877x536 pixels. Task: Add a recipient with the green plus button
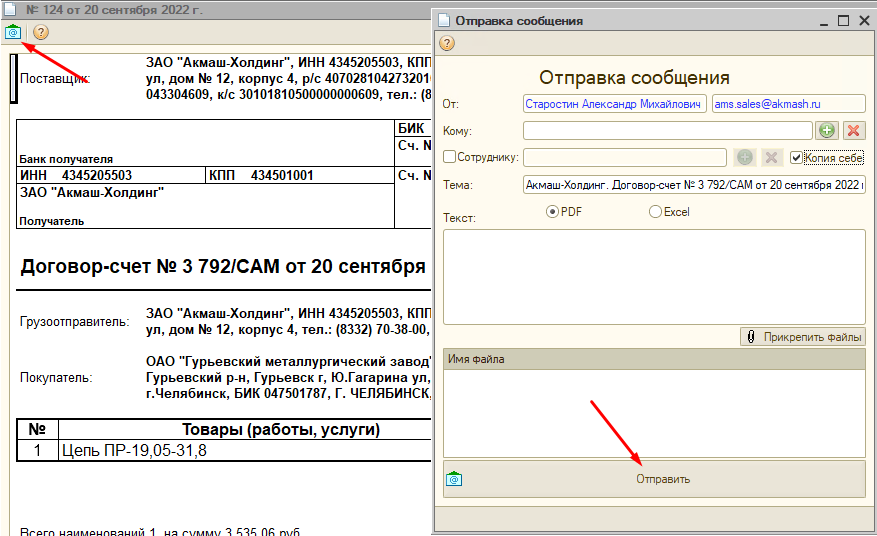827,130
